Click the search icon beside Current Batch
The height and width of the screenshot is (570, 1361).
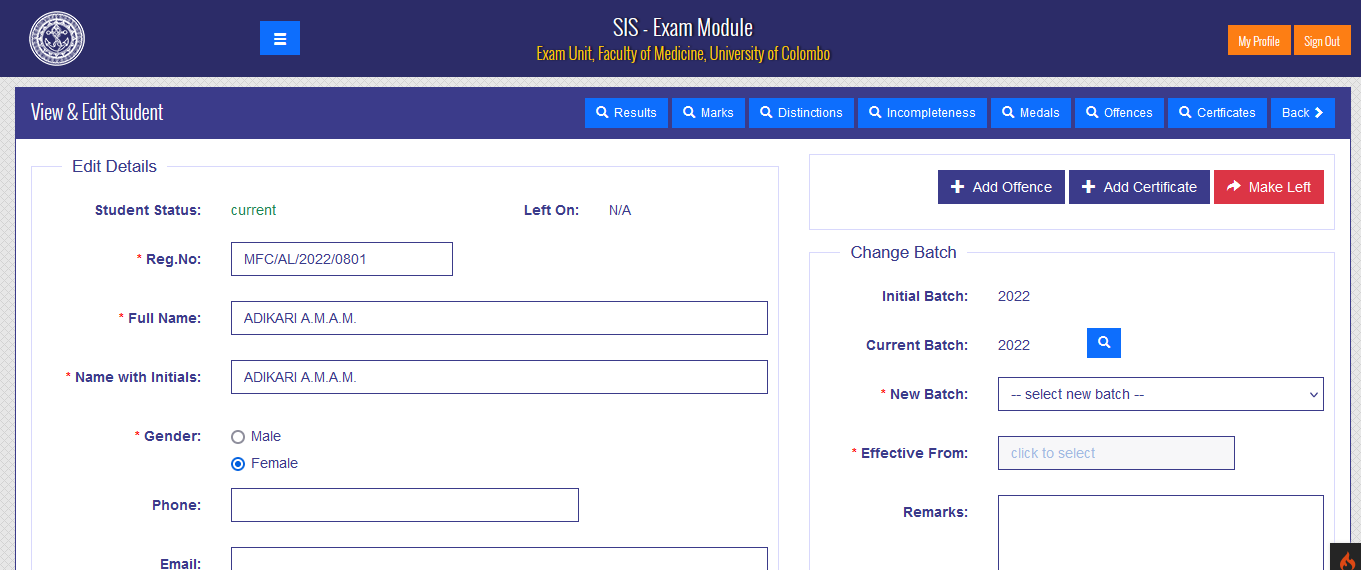1104,343
